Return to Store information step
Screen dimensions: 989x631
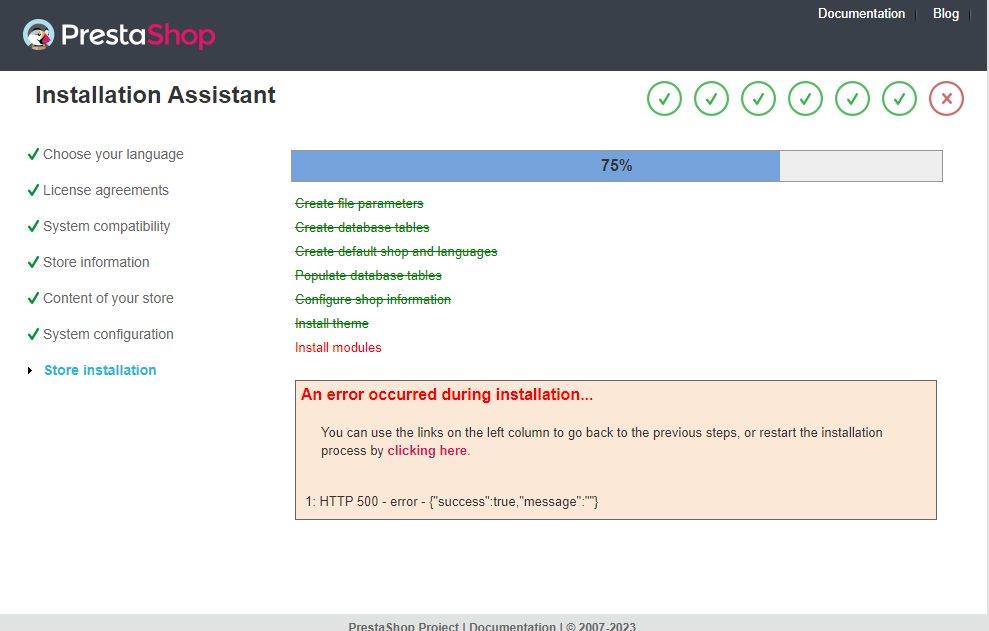coord(96,262)
